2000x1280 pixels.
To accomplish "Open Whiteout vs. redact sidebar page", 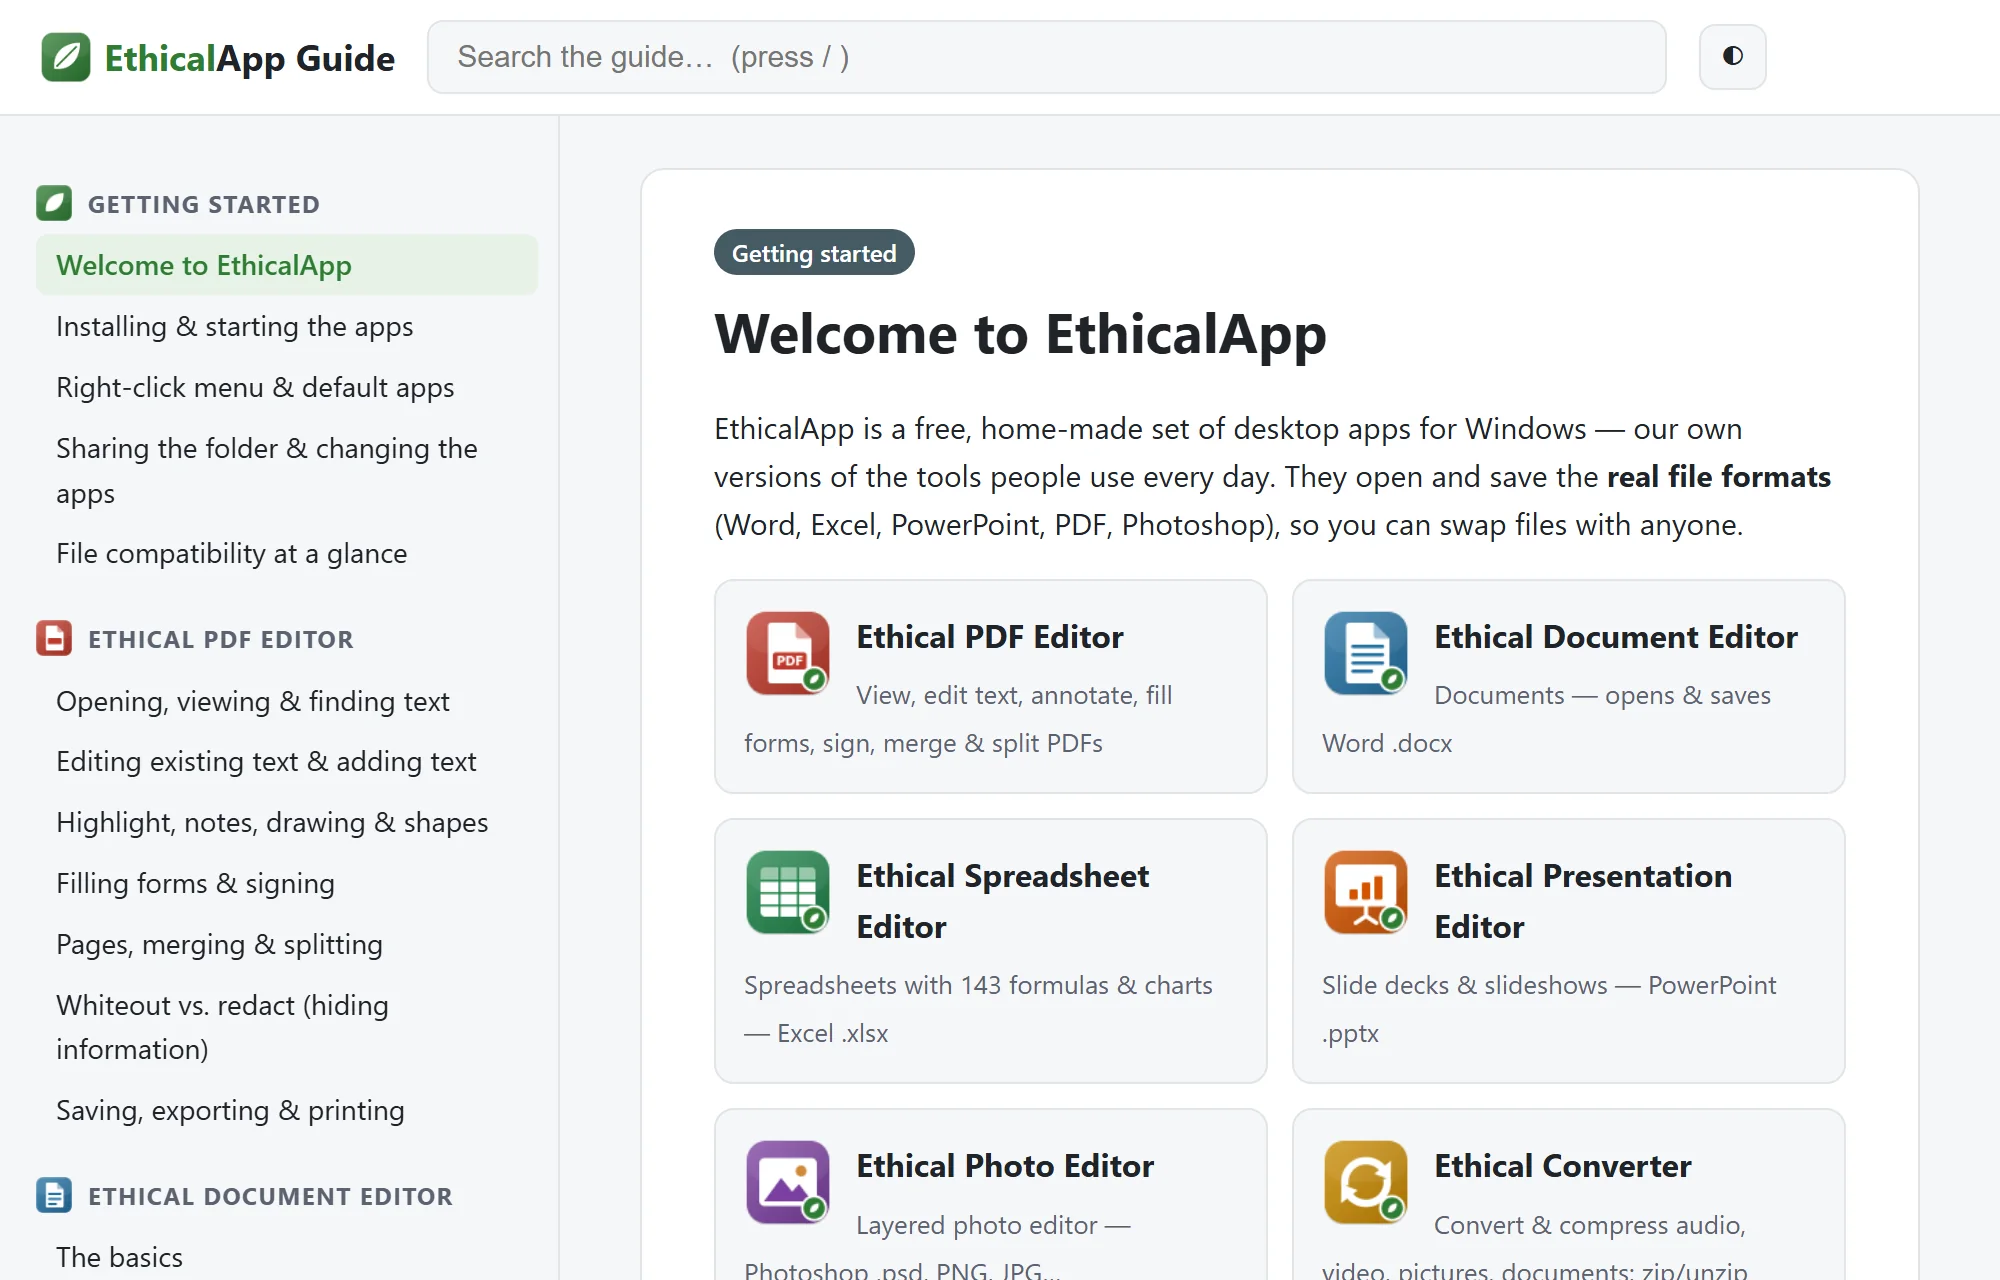I will 287,1027.
